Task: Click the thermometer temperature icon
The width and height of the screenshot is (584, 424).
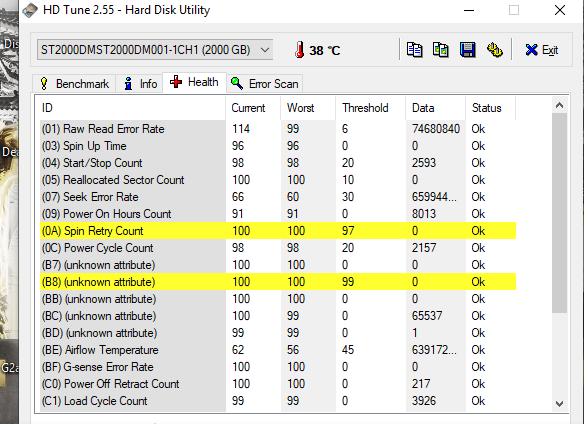Action: pos(299,50)
